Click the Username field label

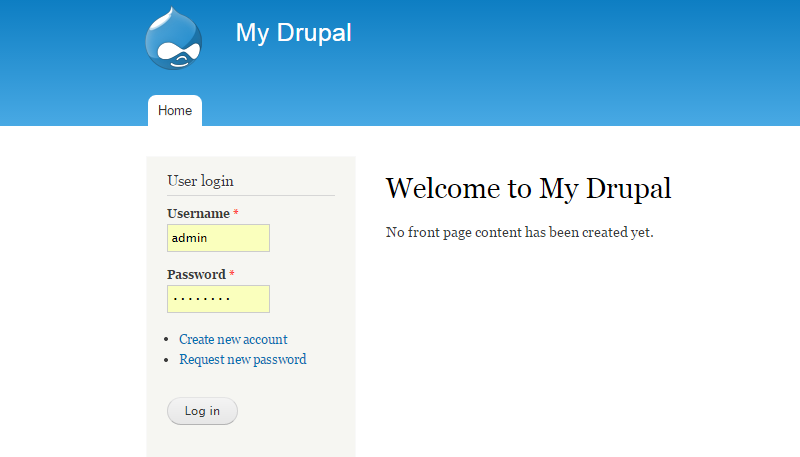[198, 214]
